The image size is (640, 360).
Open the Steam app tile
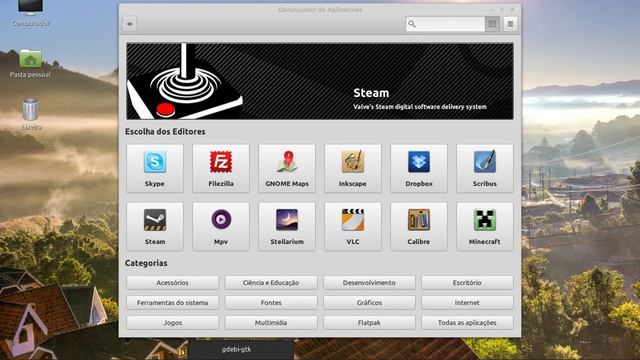click(x=155, y=226)
